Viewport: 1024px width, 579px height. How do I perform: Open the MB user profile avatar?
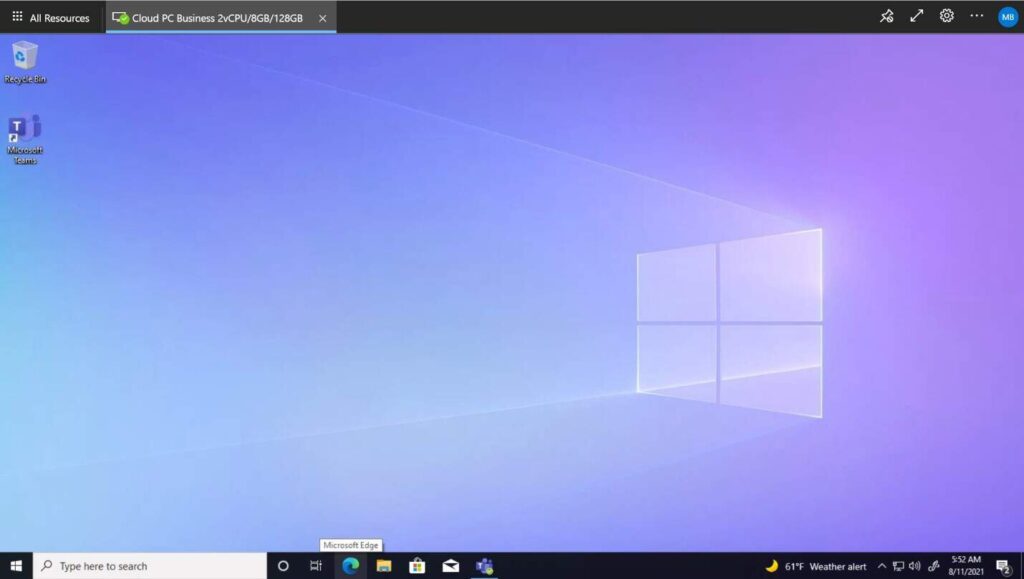coord(1007,17)
